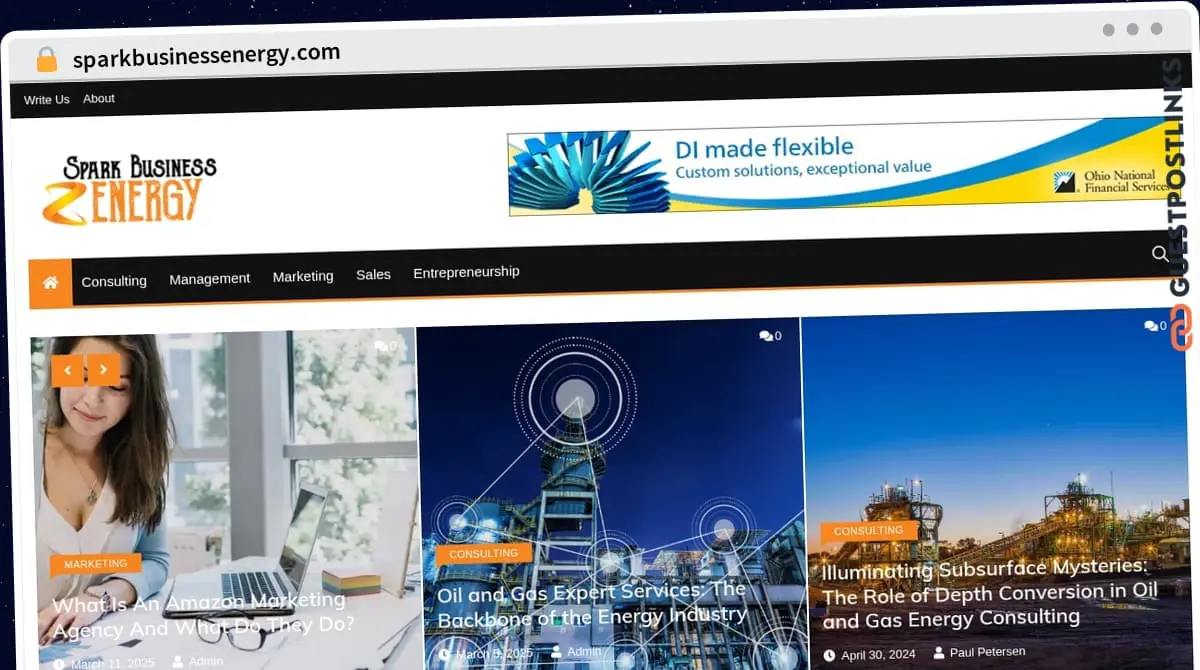The image size is (1200, 670).
Task: Click Paul Petersen author name
Action: coord(987,652)
